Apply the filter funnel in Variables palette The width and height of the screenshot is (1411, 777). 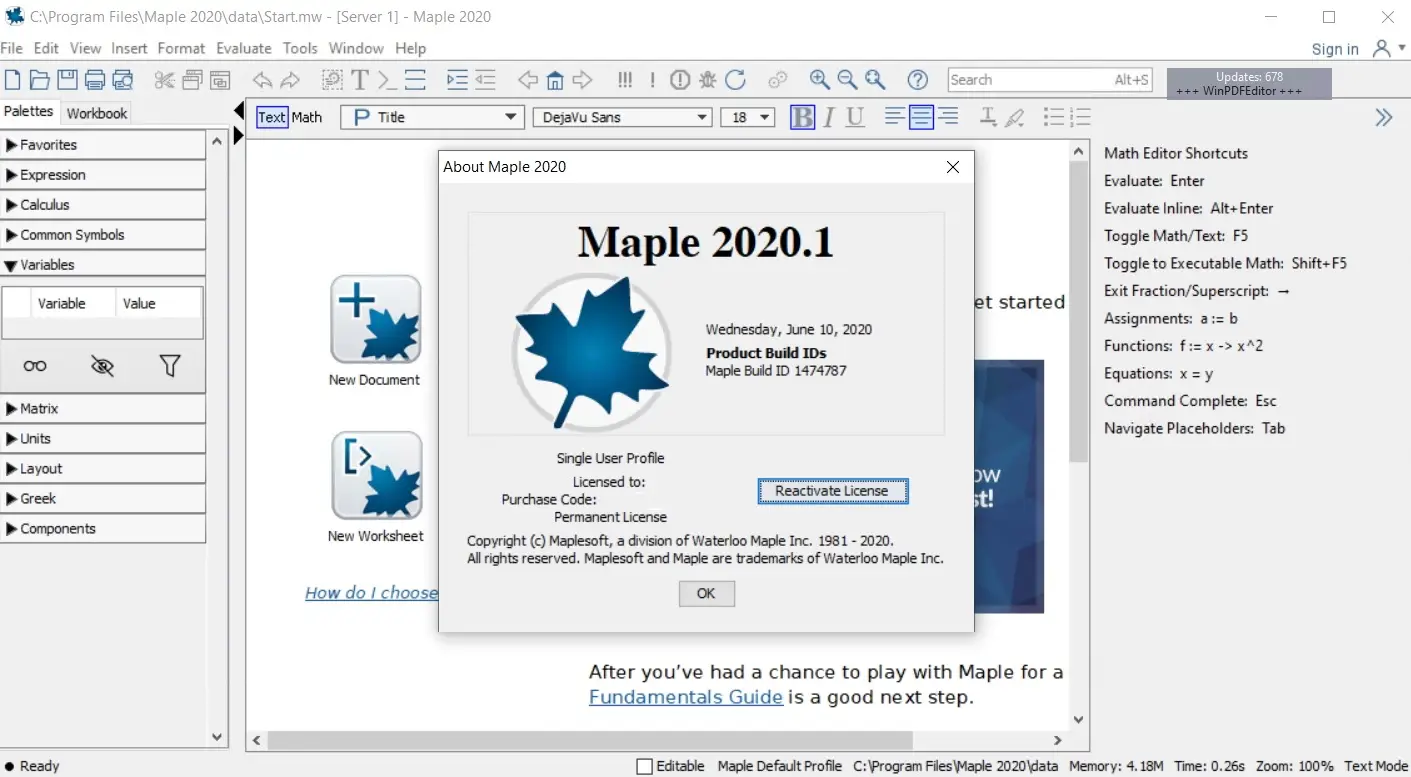click(x=170, y=366)
